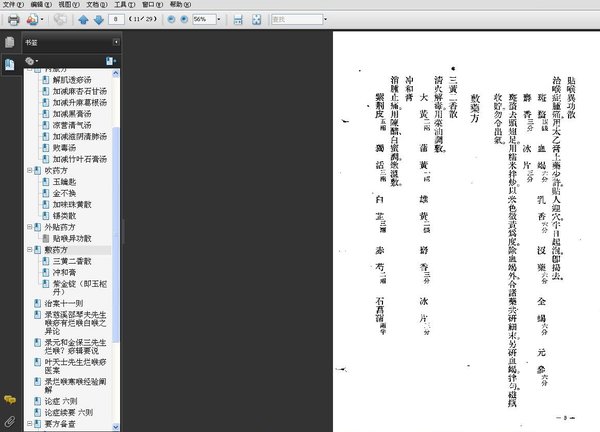
Task: Select bookmark 加减麻杏石甘汤
Action: (80, 91)
